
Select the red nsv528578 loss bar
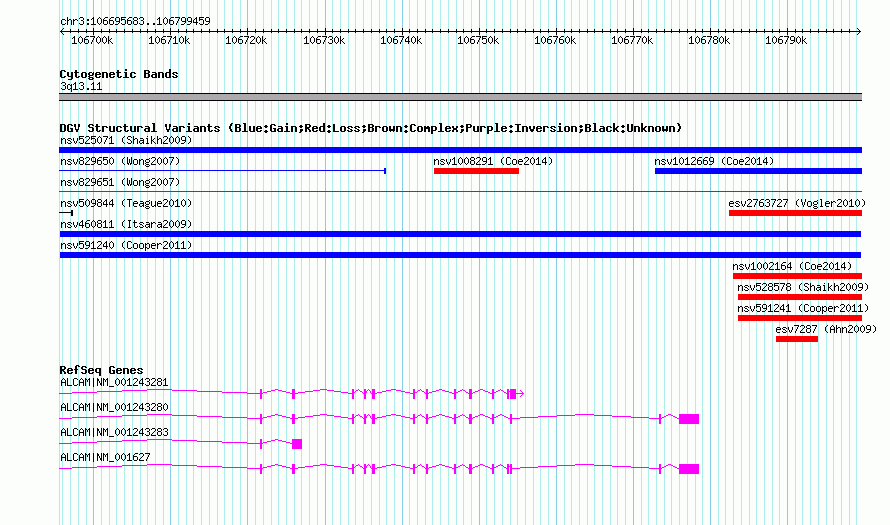pos(800,297)
